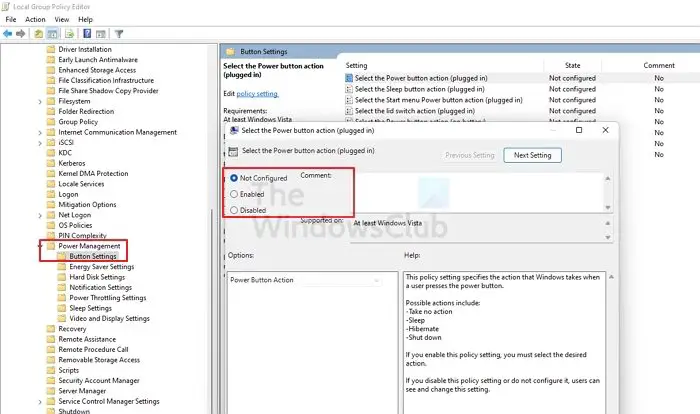Screen dimensions: 700x414
Task: Click the Help text scroll-up arrow
Action: (x=611, y=277)
